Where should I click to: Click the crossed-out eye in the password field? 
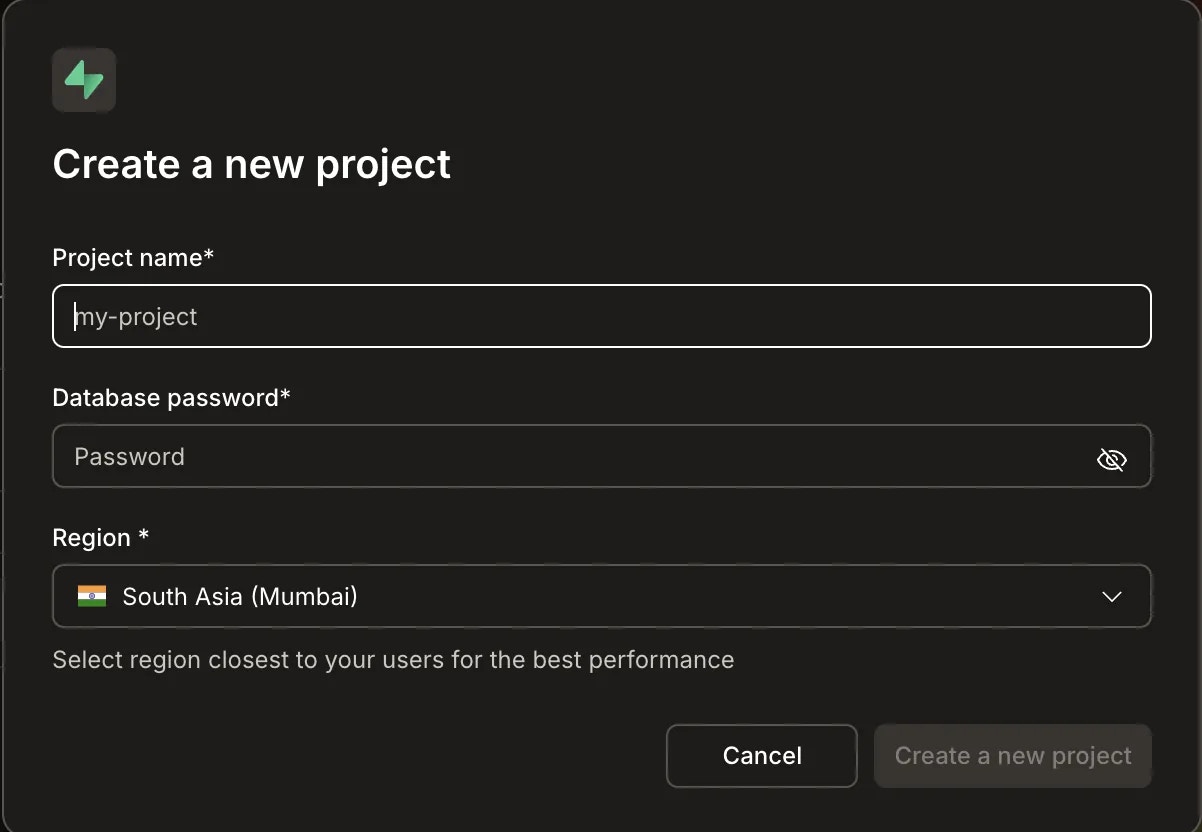coord(1112,459)
